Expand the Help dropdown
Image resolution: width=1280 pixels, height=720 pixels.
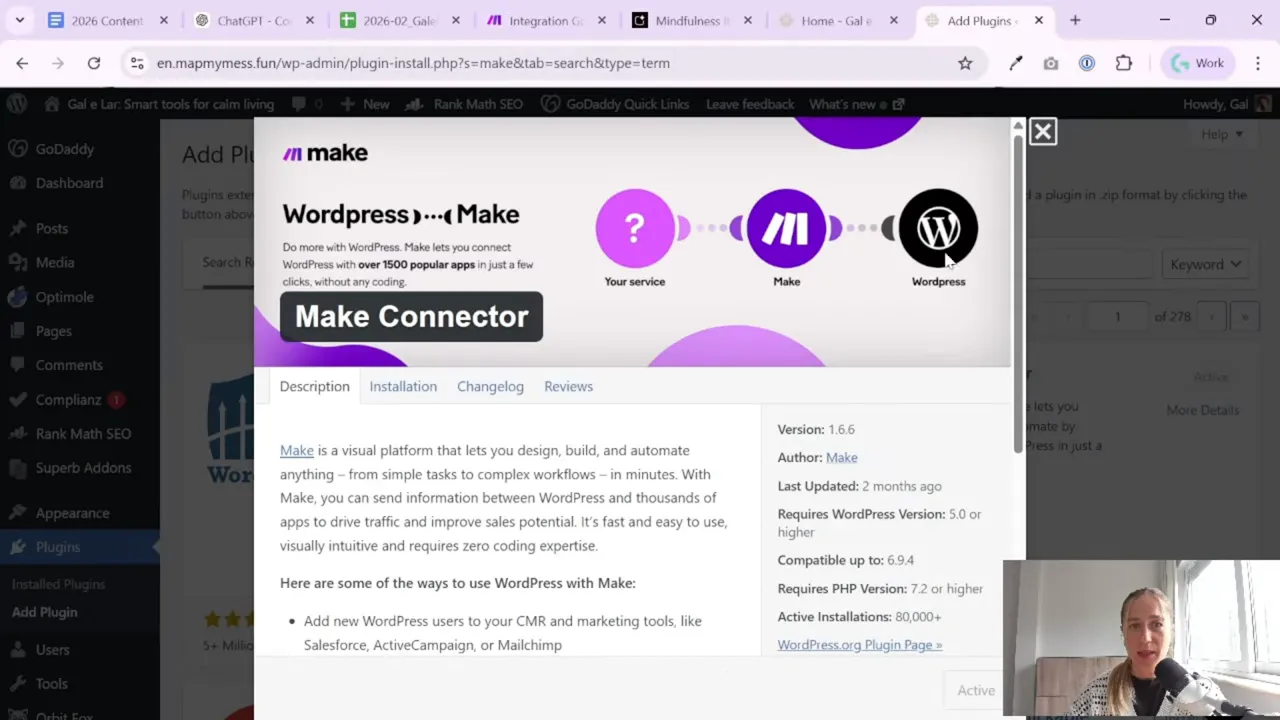(x=1221, y=134)
